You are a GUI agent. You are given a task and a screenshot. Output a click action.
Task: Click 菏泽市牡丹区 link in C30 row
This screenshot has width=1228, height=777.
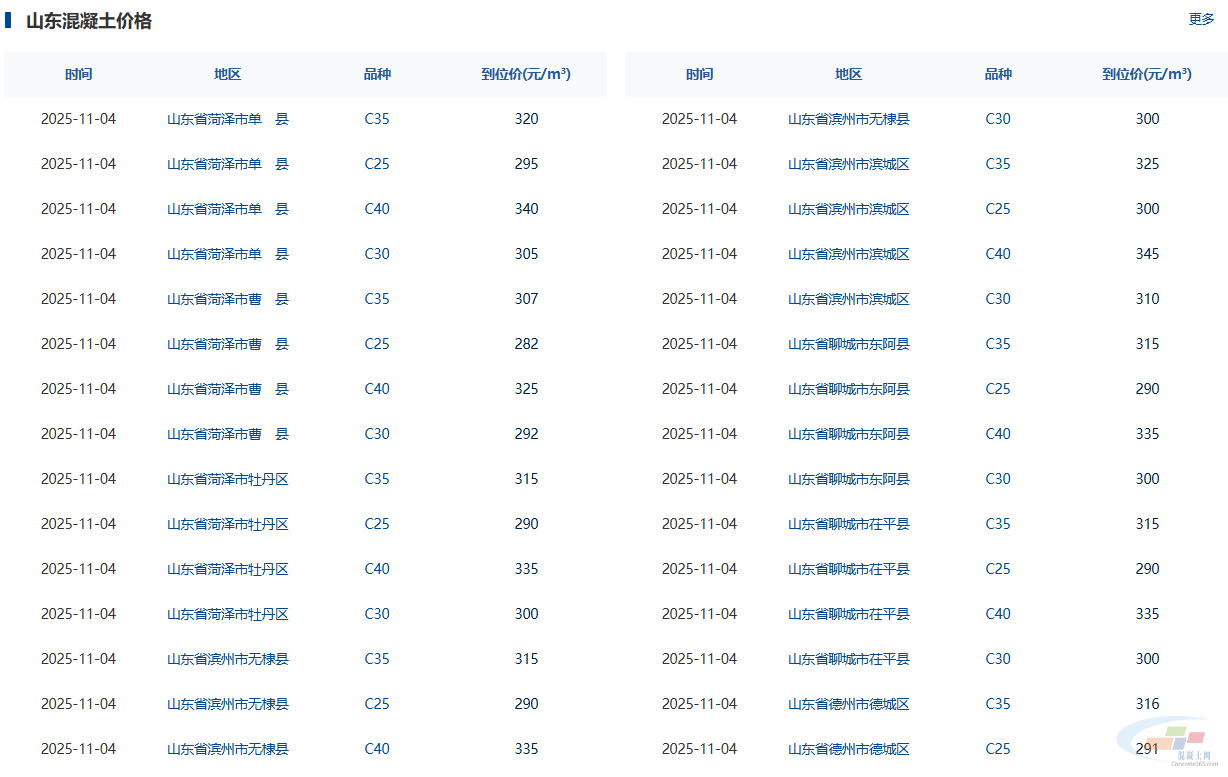point(227,614)
